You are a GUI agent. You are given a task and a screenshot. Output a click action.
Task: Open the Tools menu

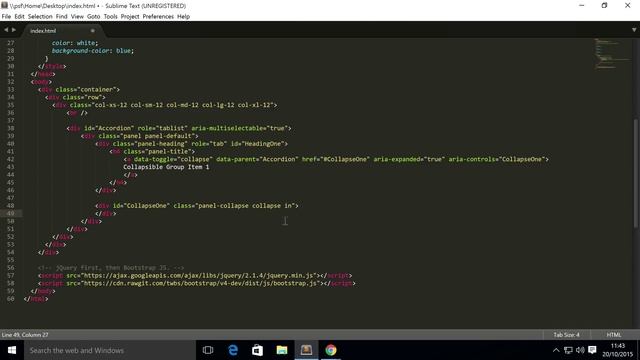tap(110, 17)
